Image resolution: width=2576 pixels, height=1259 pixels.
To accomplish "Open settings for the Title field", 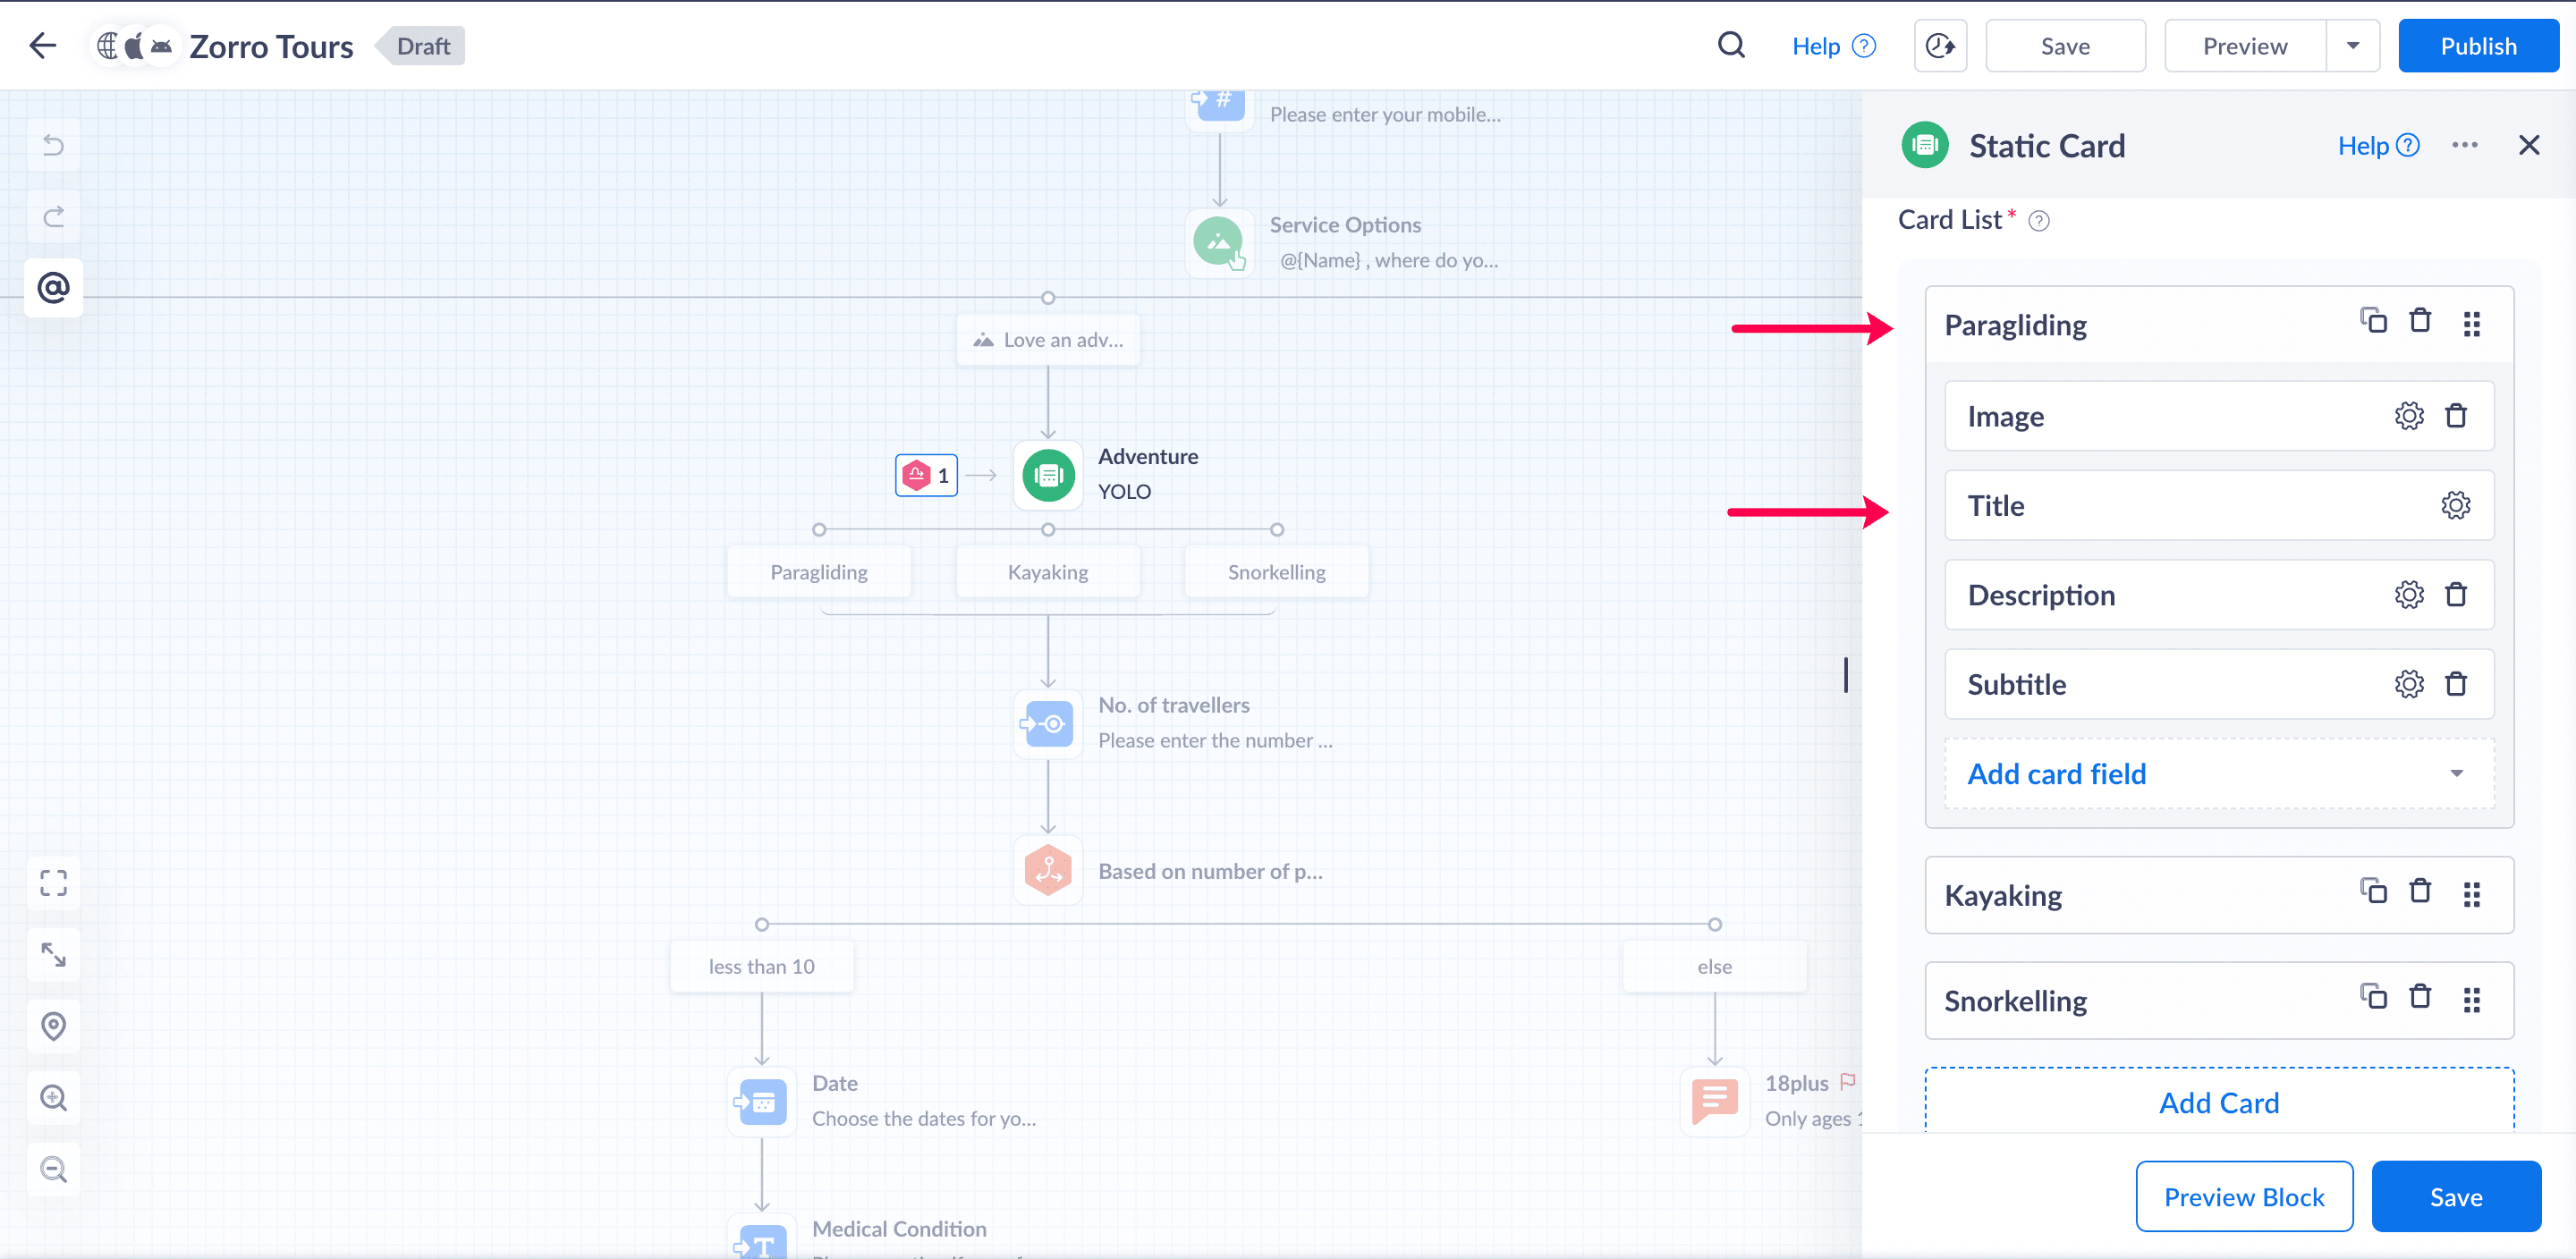I will coord(2455,506).
